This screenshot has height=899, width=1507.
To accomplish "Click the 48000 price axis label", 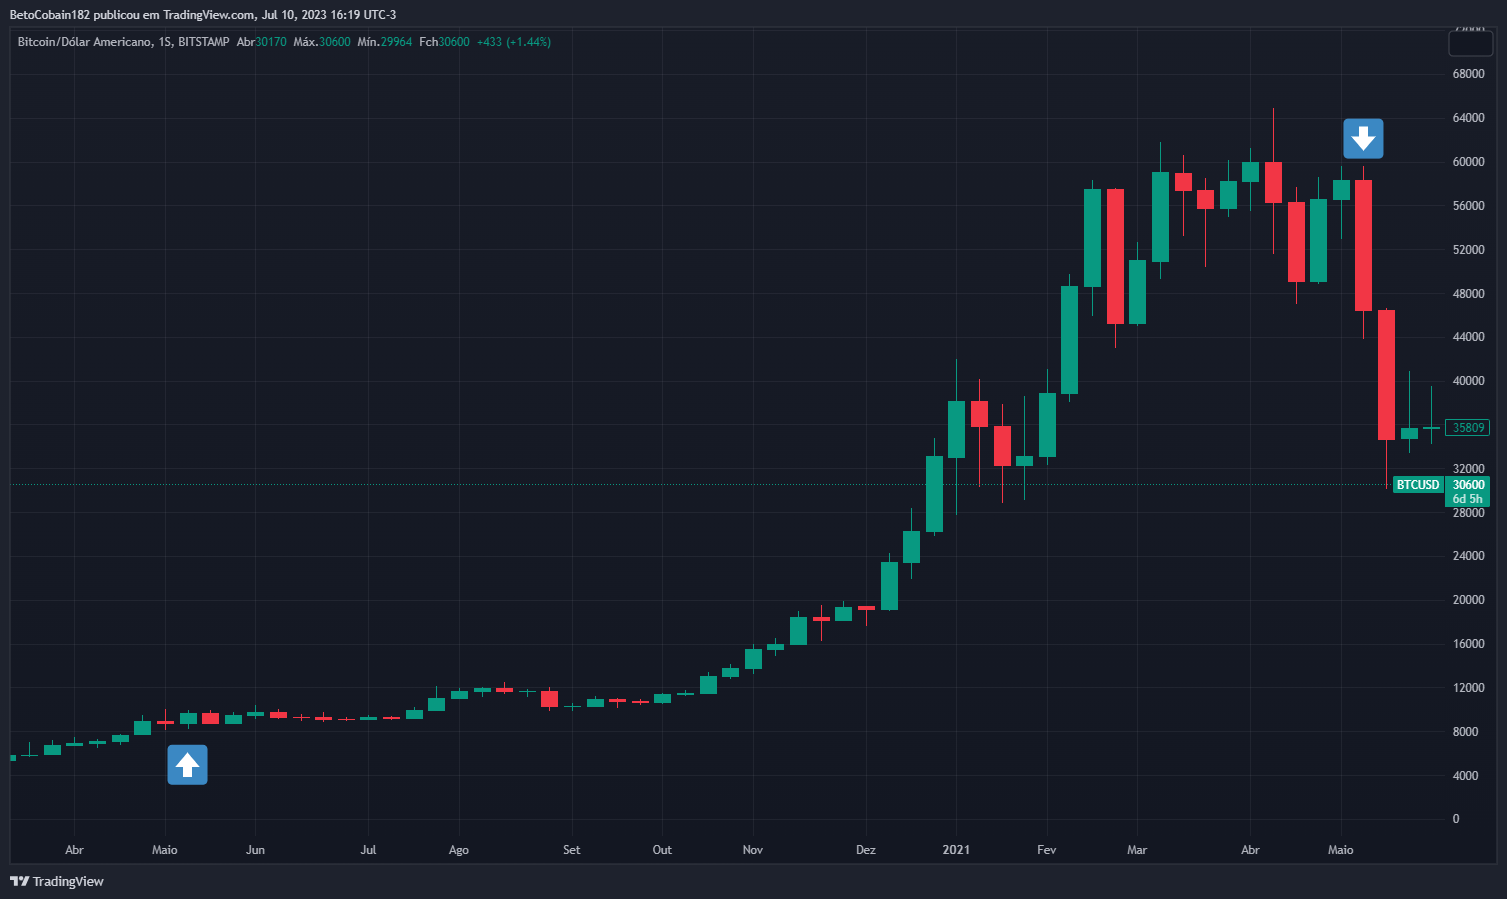I will click(x=1468, y=294).
